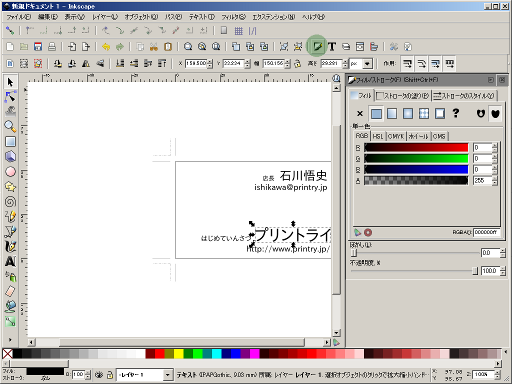The width and height of the screenshot is (512, 384).
Task: Adjust the width value stepper
Action: [x=288, y=63]
